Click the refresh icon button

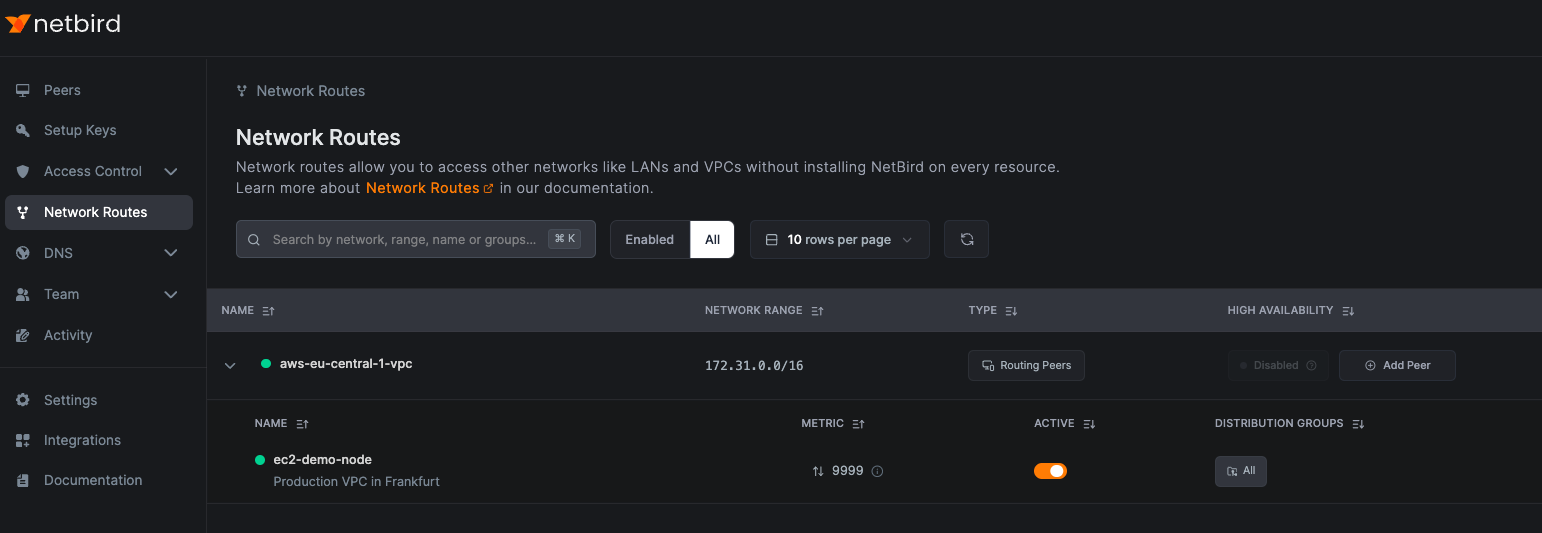click(x=966, y=240)
